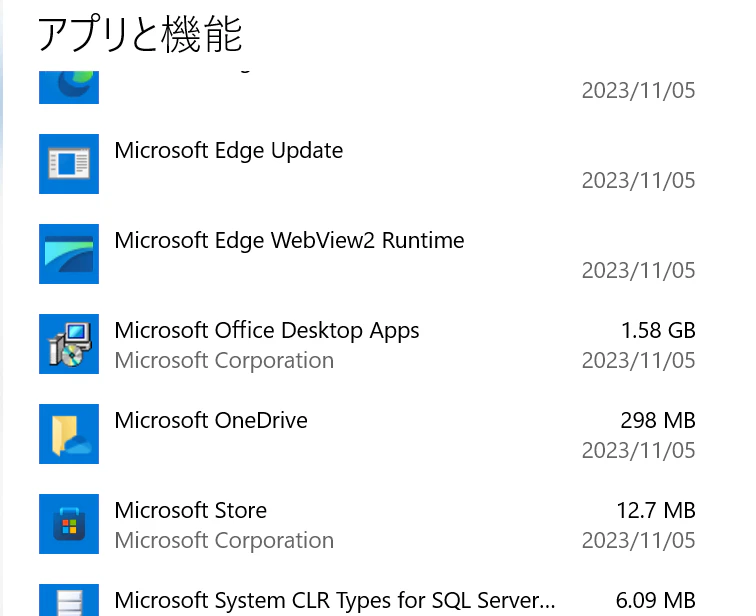Viewport: 756px width, 616px height.
Task: Click the Edge WebView2 Runtime icon
Action: [x=69, y=254]
